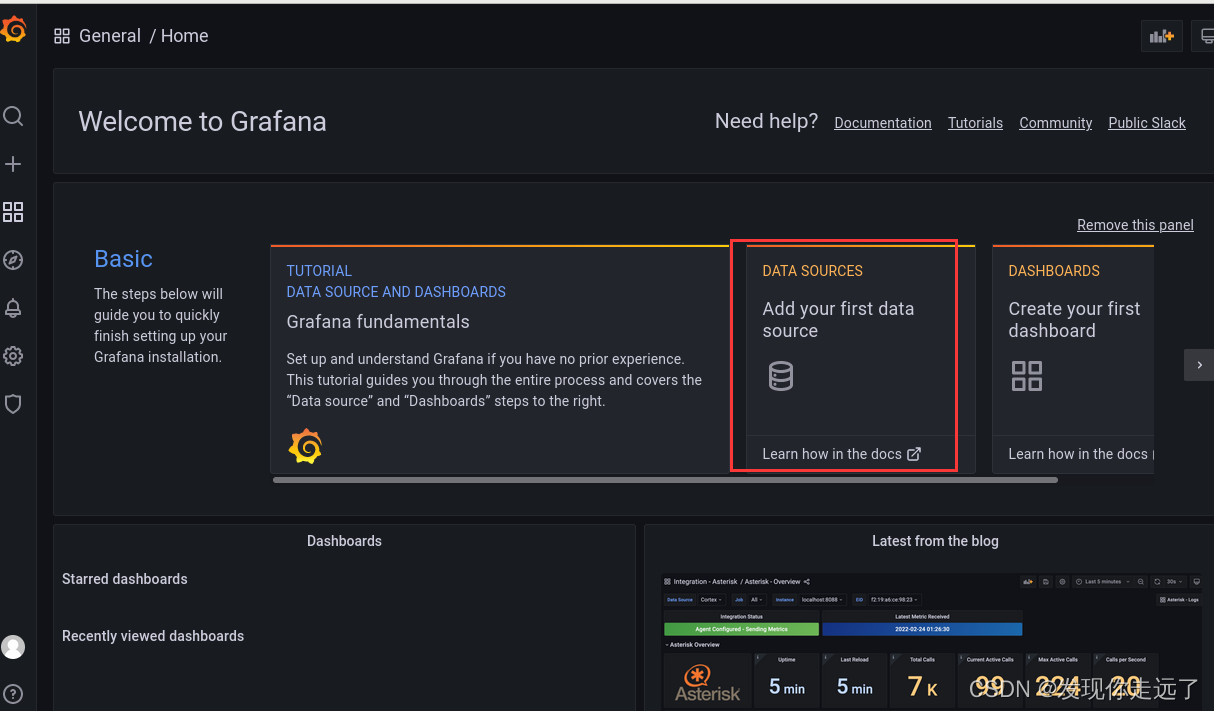Select Home in the breadcrumb
The width and height of the screenshot is (1214, 711).
pyautogui.click(x=185, y=36)
